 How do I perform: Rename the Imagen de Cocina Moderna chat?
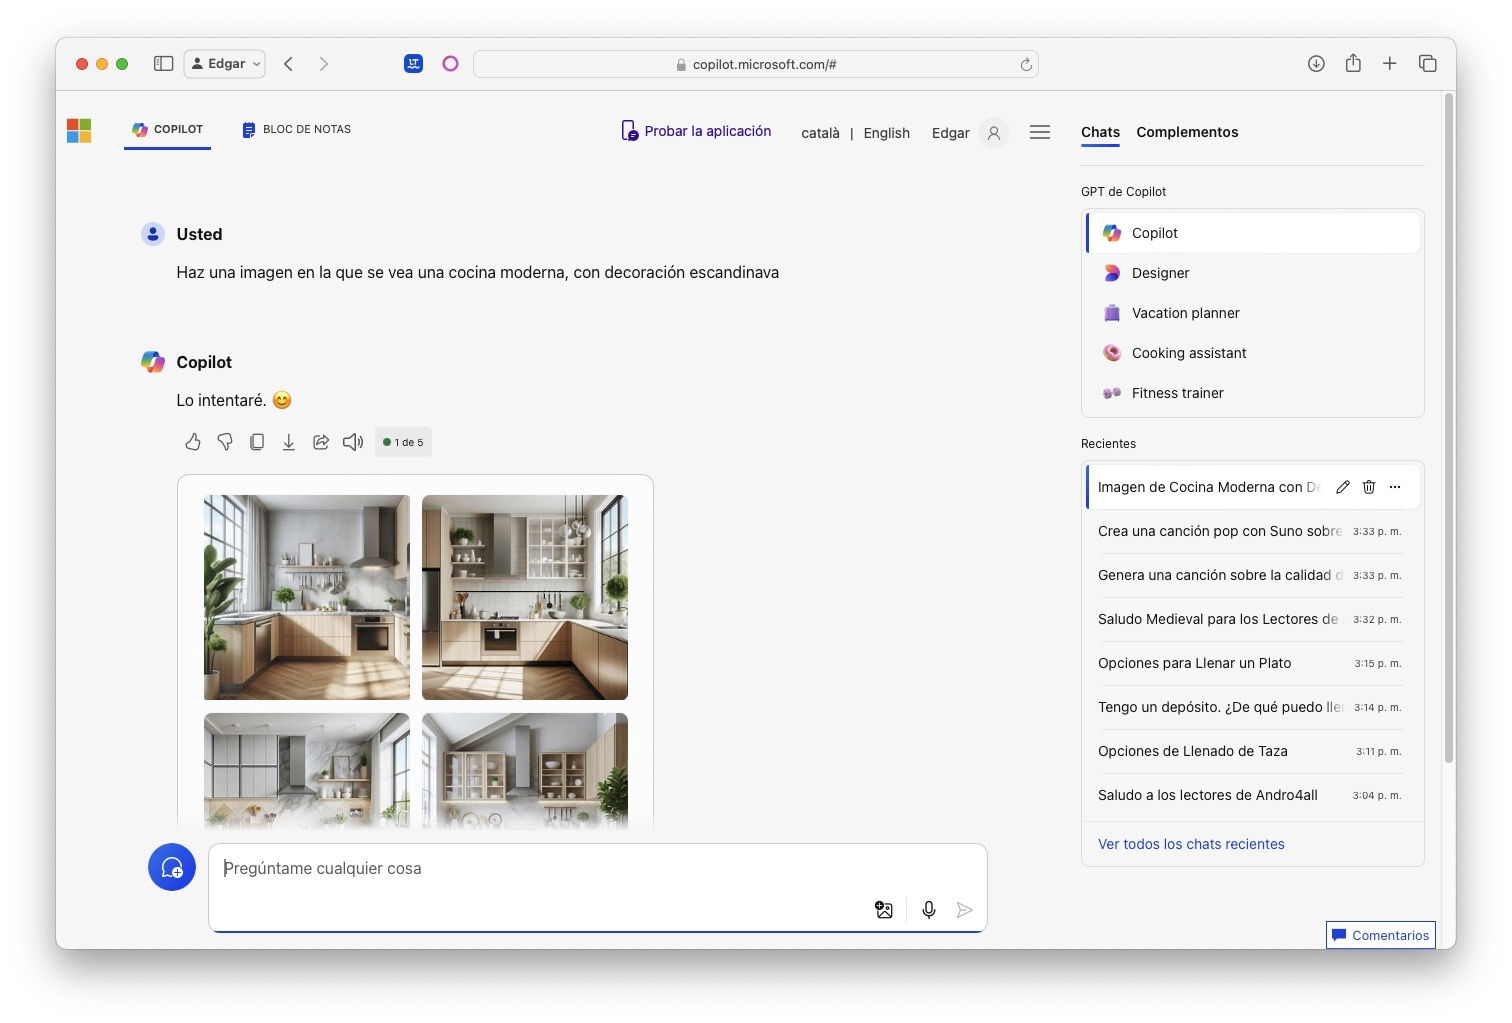(1343, 487)
